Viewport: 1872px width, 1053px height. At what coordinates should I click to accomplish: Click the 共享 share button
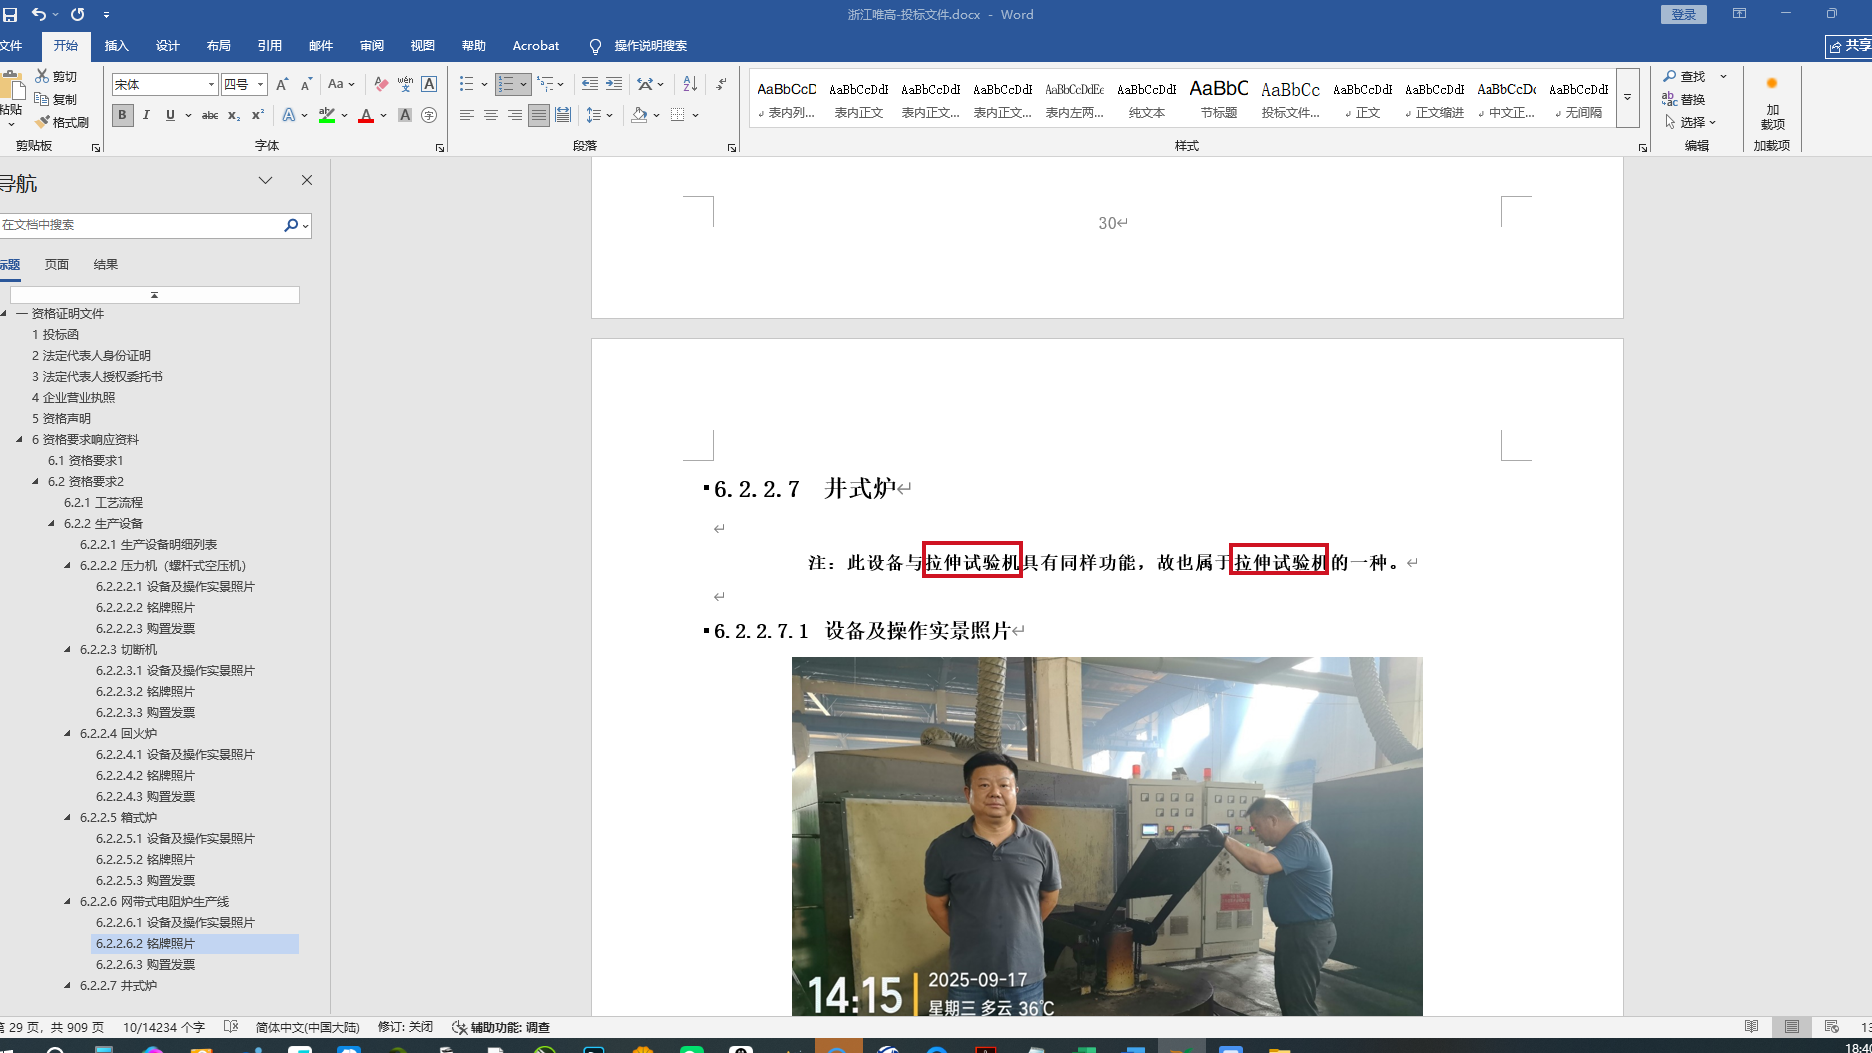click(x=1849, y=46)
